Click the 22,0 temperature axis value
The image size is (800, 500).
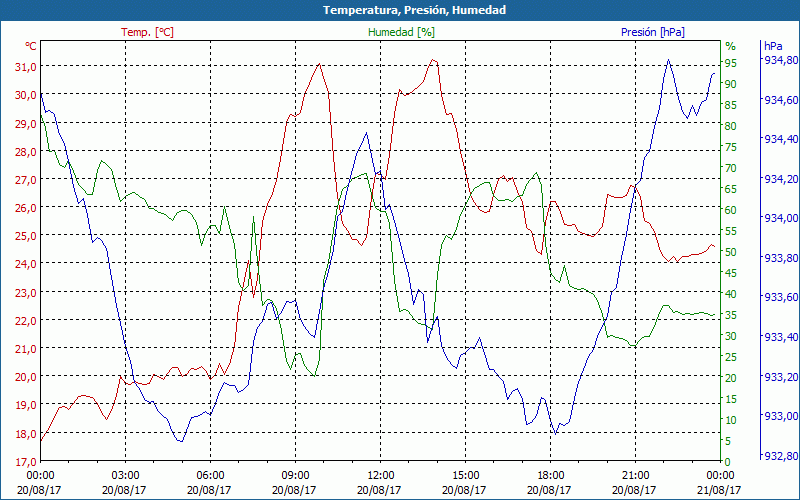[25, 321]
